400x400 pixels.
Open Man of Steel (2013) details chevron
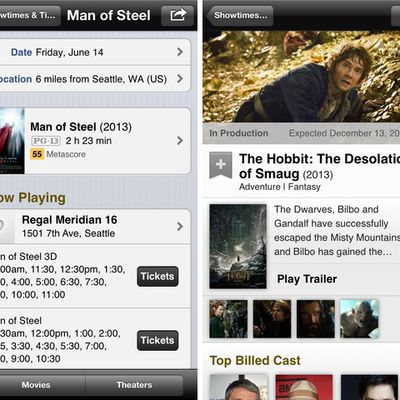click(180, 140)
